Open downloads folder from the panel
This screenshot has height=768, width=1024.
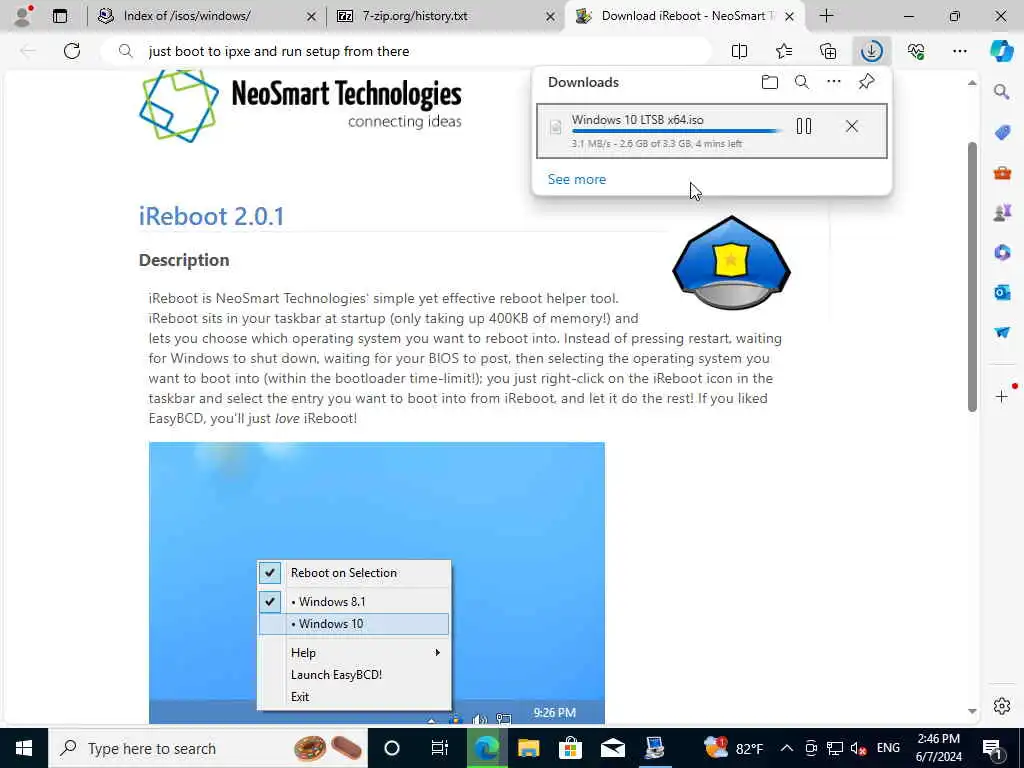[770, 82]
